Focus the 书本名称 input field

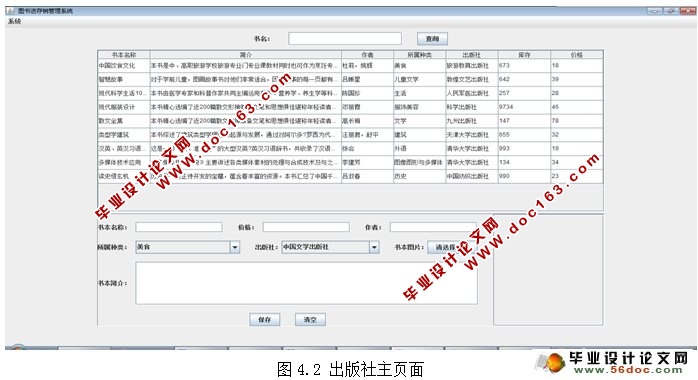coord(179,227)
